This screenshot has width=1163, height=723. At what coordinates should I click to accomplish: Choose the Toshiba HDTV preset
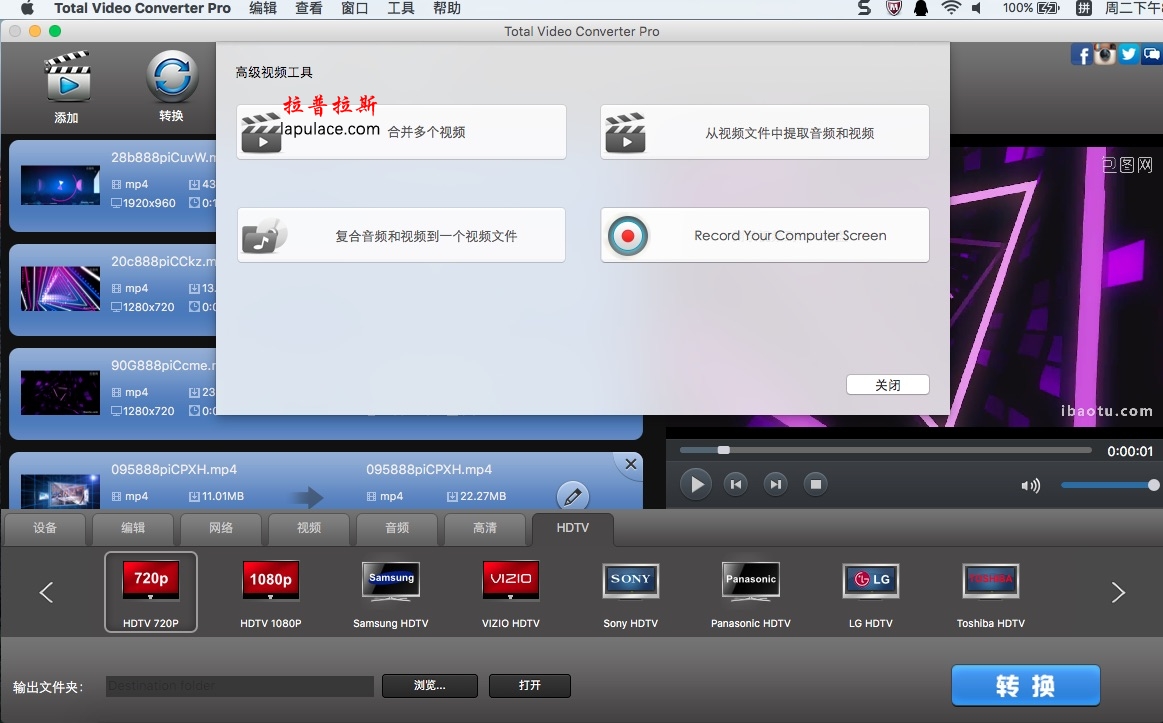(x=991, y=593)
